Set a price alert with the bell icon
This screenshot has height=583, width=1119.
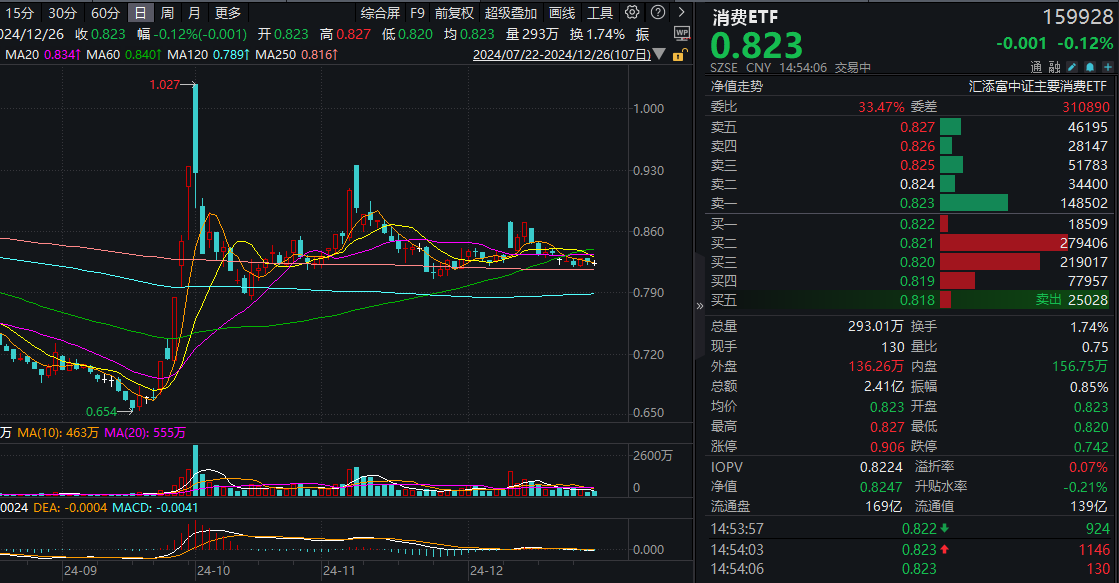click(1090, 66)
